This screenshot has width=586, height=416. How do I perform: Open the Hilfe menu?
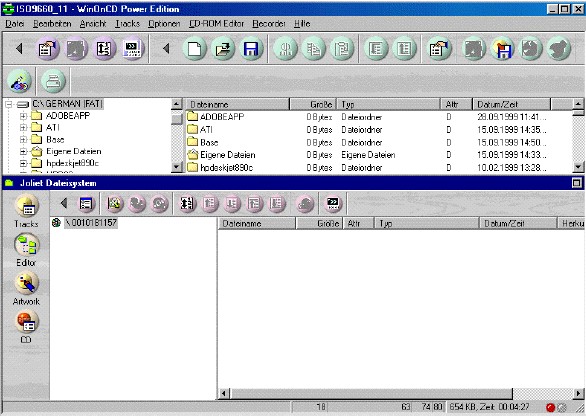pos(302,24)
